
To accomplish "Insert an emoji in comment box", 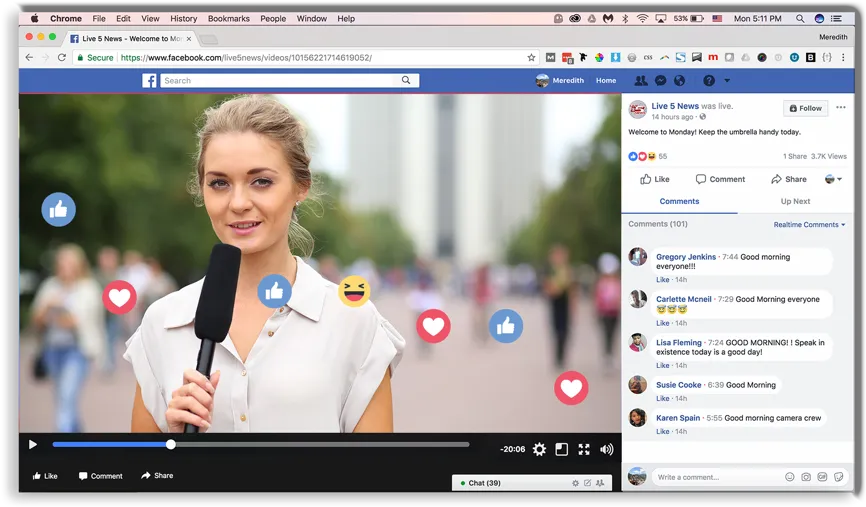I will pyautogui.click(x=790, y=477).
